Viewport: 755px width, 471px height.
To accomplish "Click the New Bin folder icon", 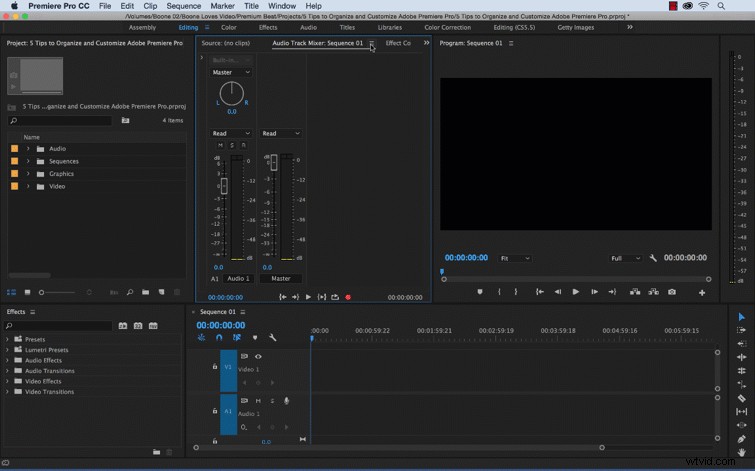I will (145, 292).
